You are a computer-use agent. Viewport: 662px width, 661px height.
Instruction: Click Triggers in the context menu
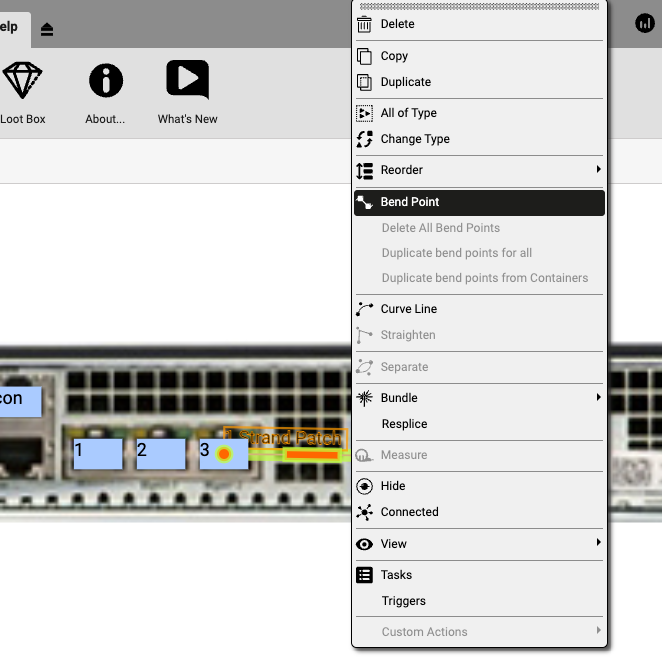[x=403, y=601]
